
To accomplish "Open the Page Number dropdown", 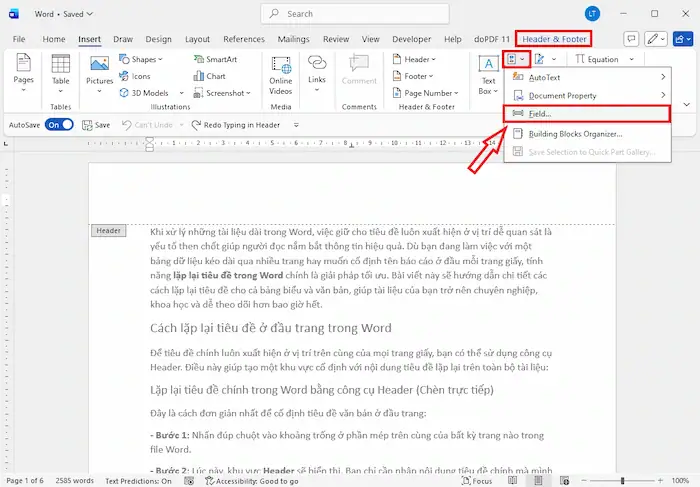I will pyautogui.click(x=427, y=93).
